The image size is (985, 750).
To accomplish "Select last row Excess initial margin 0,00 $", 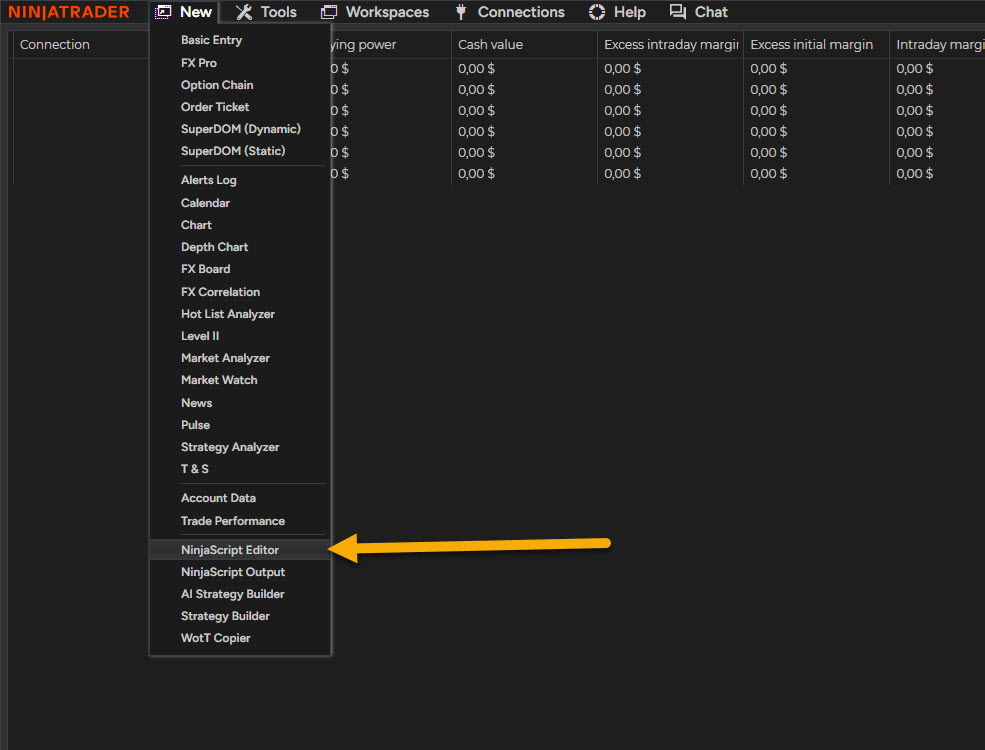I will pyautogui.click(x=768, y=173).
